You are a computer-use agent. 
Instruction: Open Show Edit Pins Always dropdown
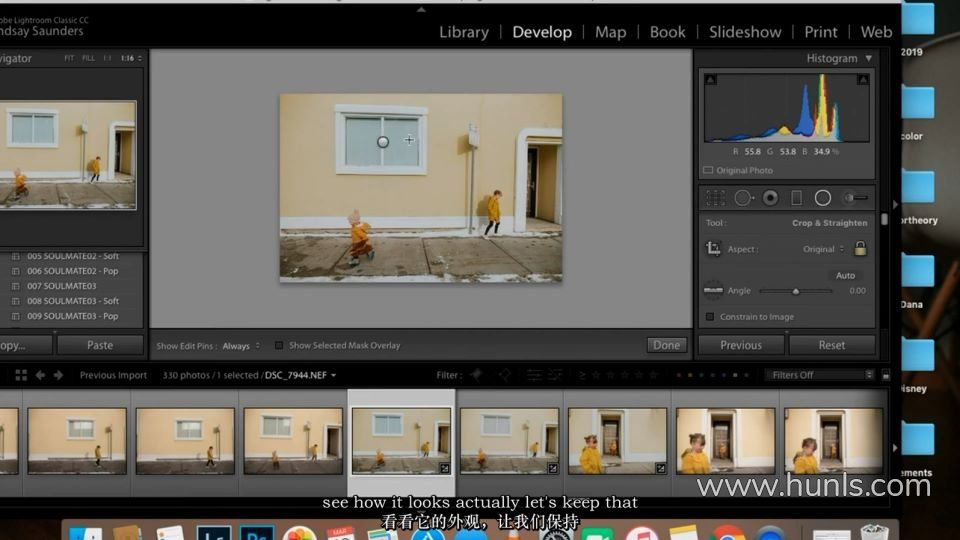(x=241, y=346)
